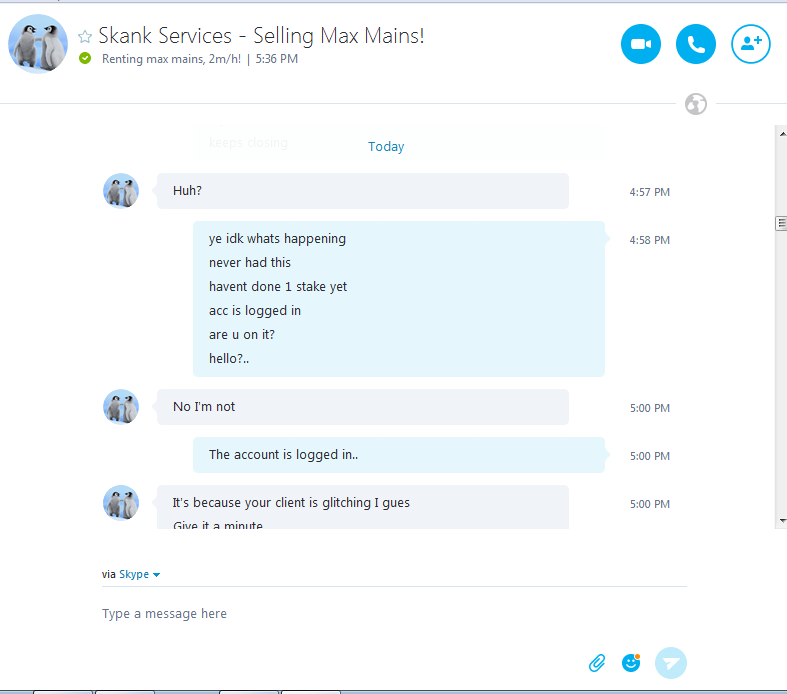Click the green online status icon
Image resolution: width=787 pixels, height=694 pixels.
coord(85,58)
